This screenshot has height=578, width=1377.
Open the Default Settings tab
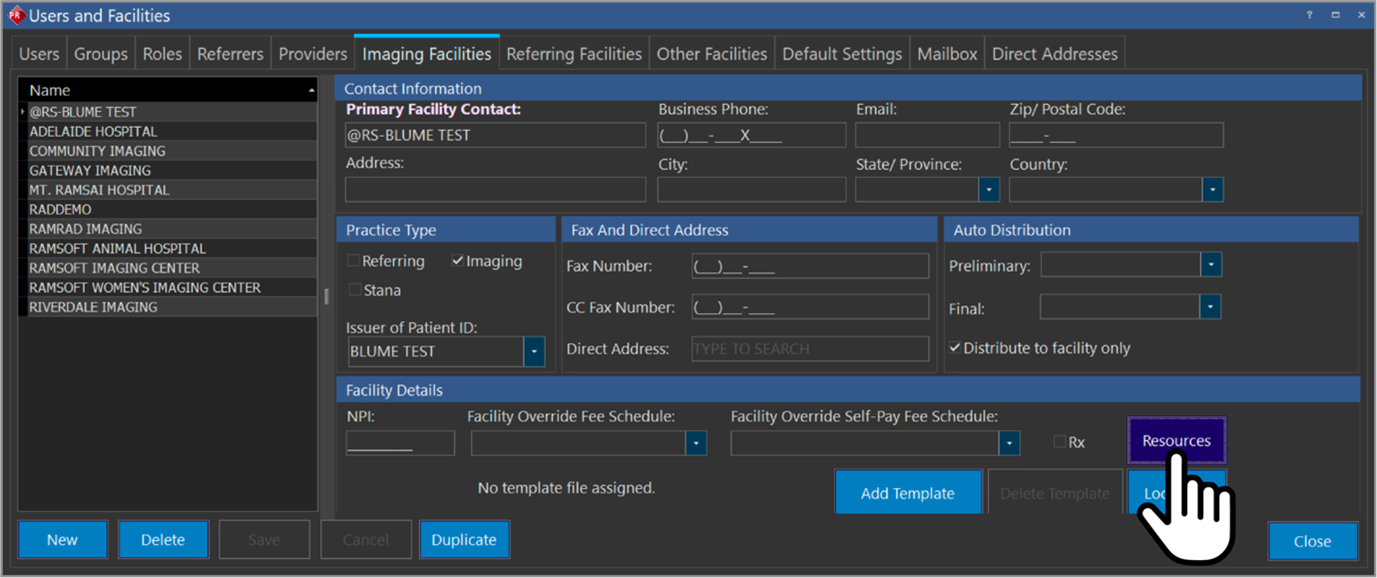(x=842, y=54)
